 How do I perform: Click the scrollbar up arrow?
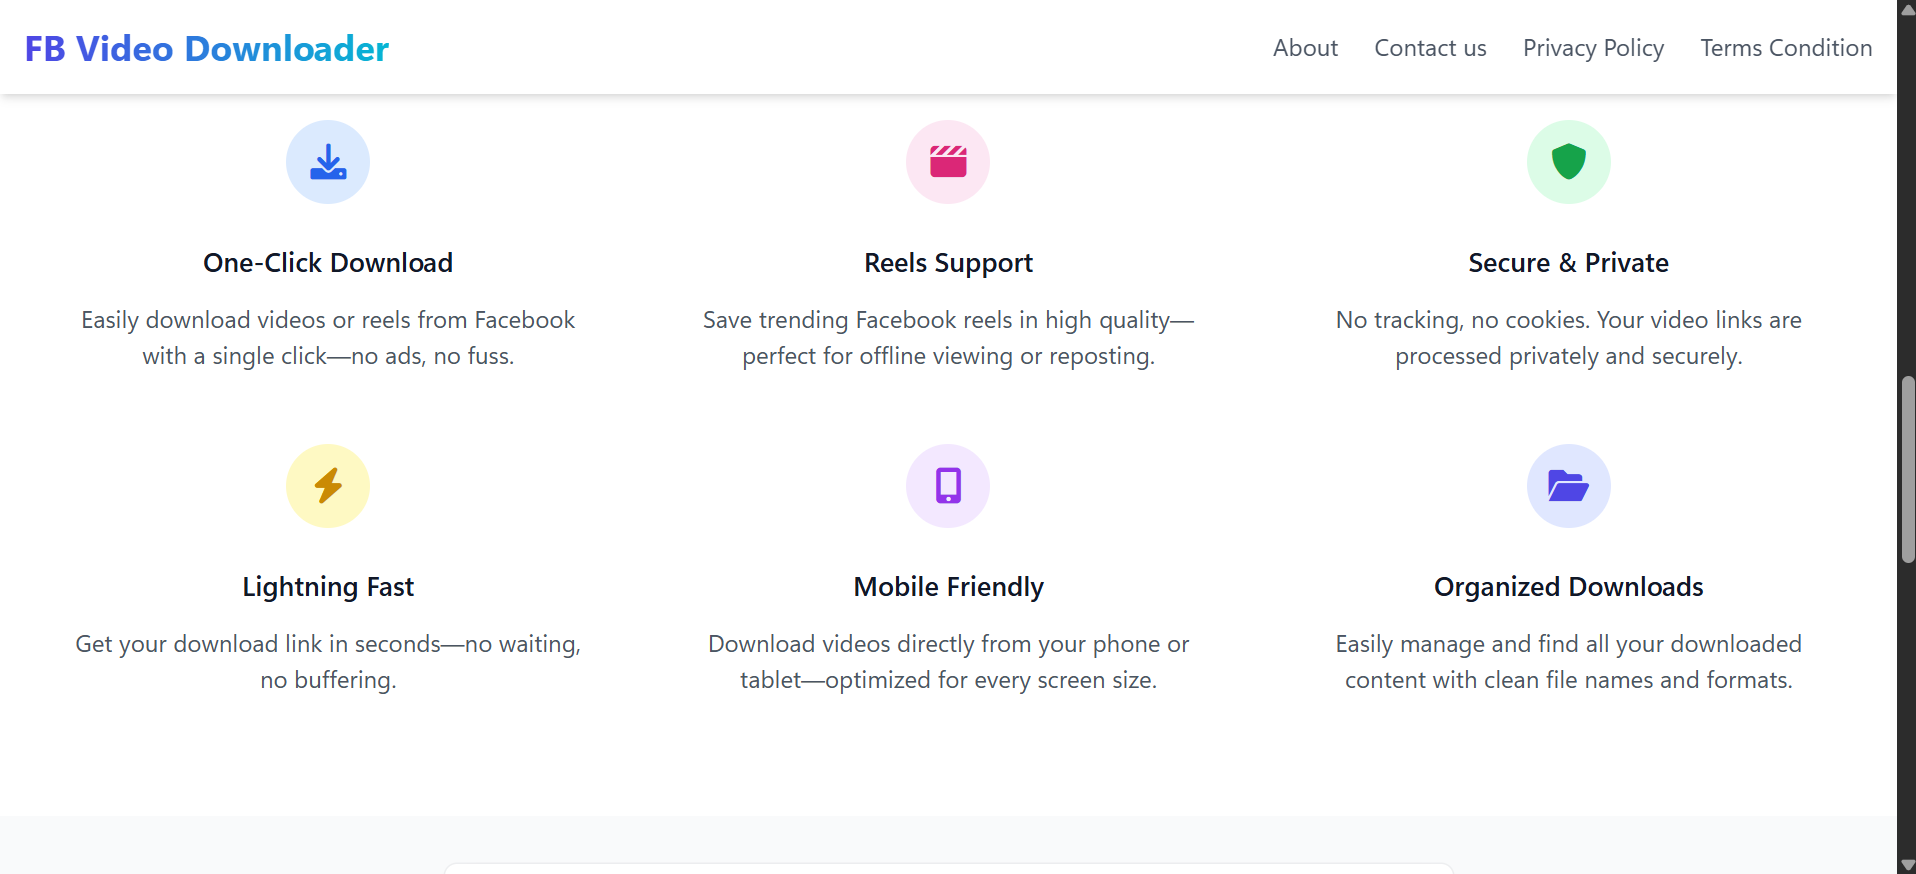(x=1908, y=9)
